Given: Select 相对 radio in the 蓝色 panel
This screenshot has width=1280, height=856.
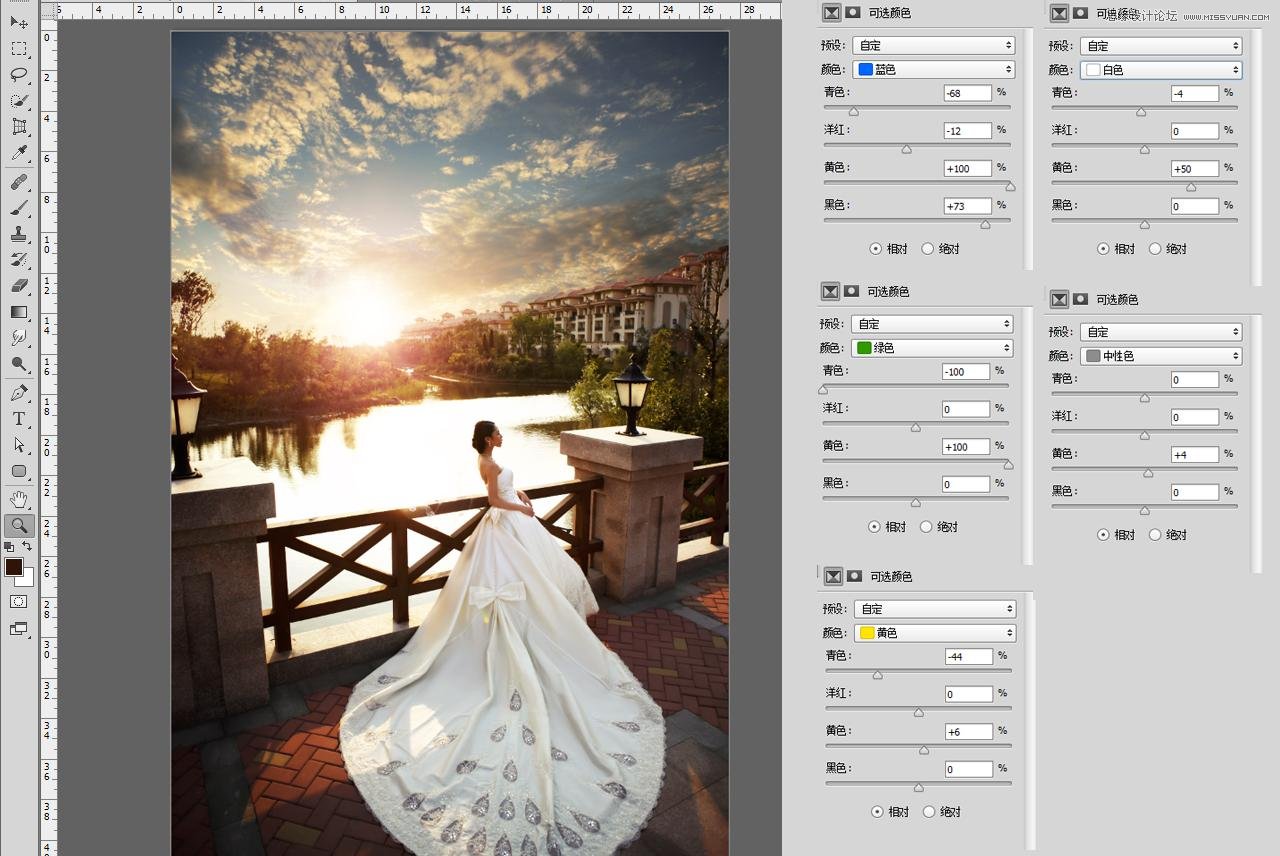Looking at the screenshot, I should (876, 249).
